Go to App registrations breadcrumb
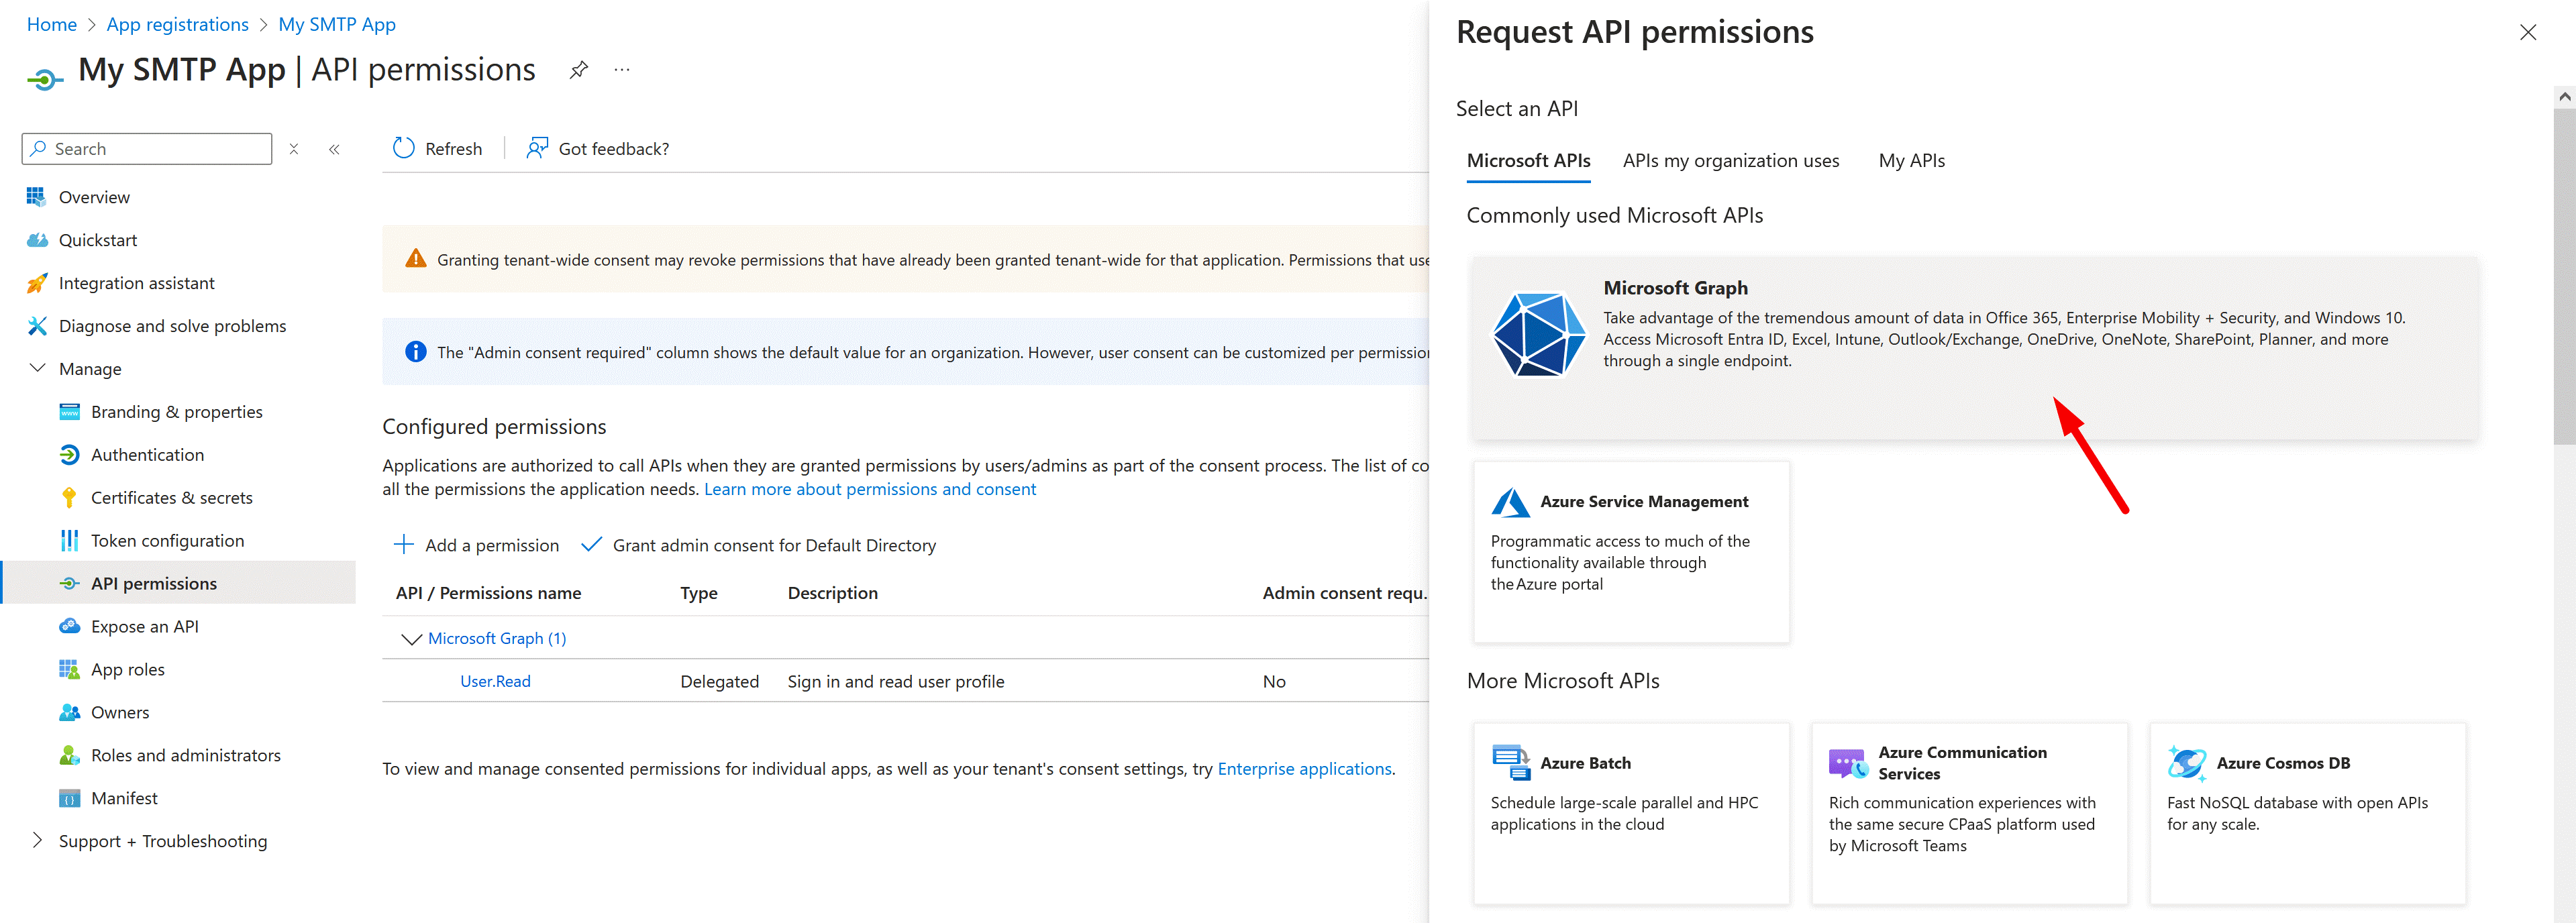The image size is (2576, 923). coord(178,24)
